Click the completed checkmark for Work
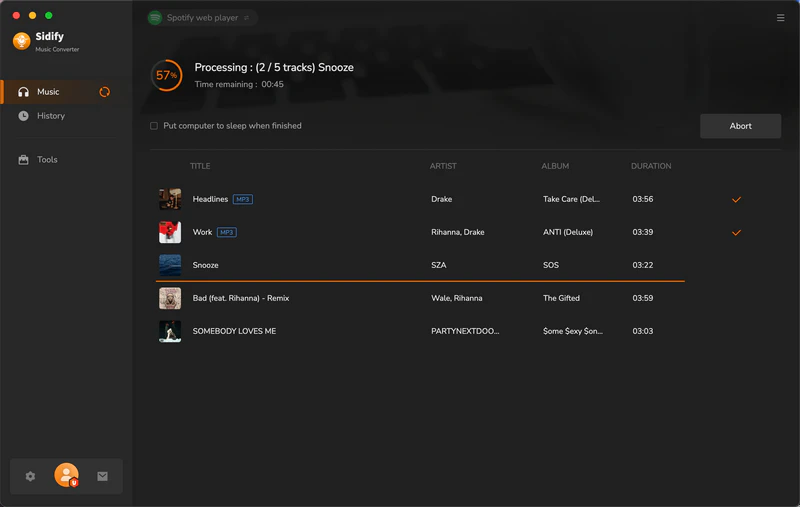Screen dimensions: 800x507 click(x=736, y=233)
